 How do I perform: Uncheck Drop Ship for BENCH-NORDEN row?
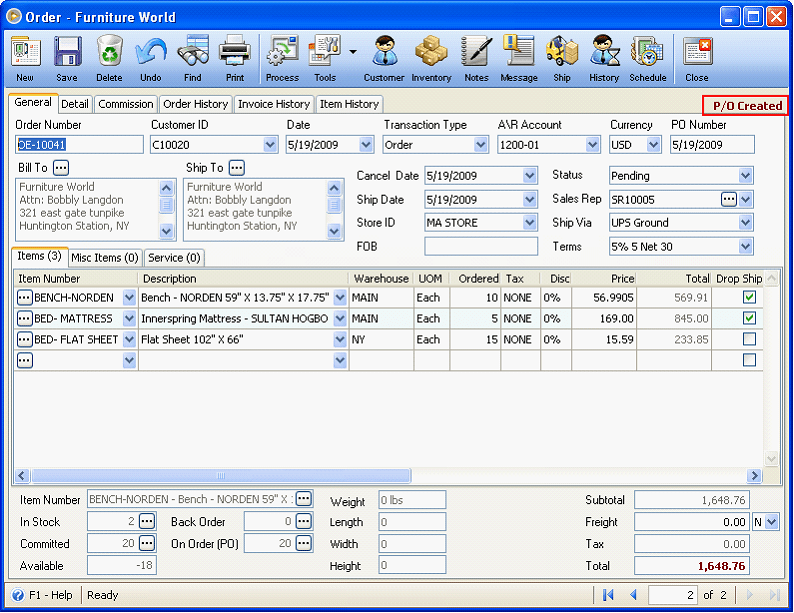749,297
